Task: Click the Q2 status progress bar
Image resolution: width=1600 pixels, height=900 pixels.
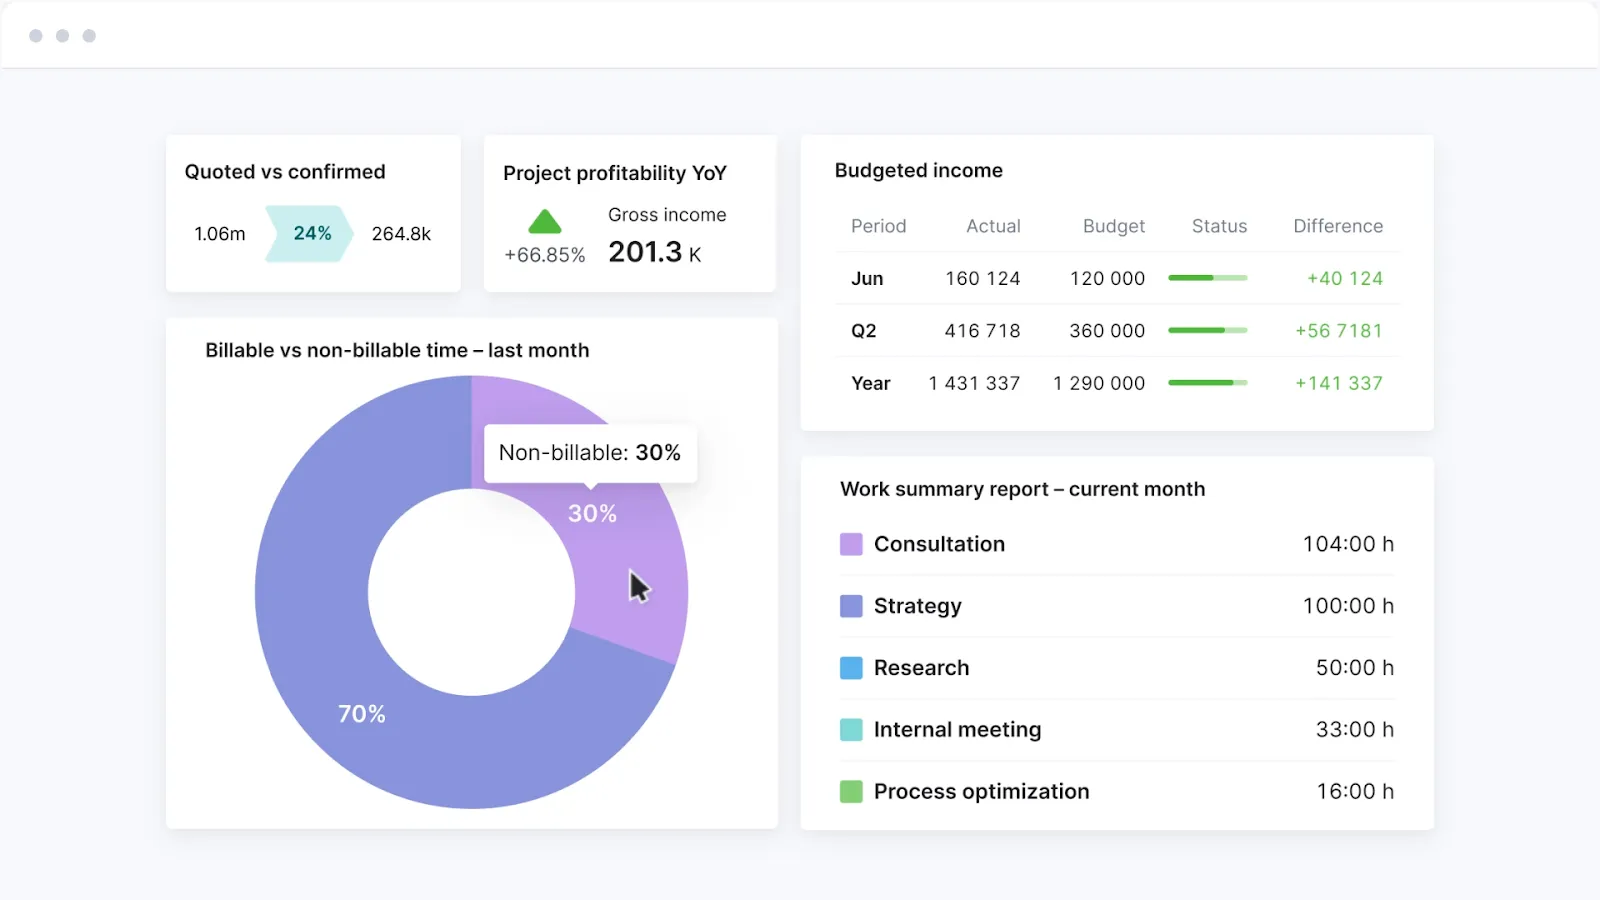Action: click(x=1208, y=330)
